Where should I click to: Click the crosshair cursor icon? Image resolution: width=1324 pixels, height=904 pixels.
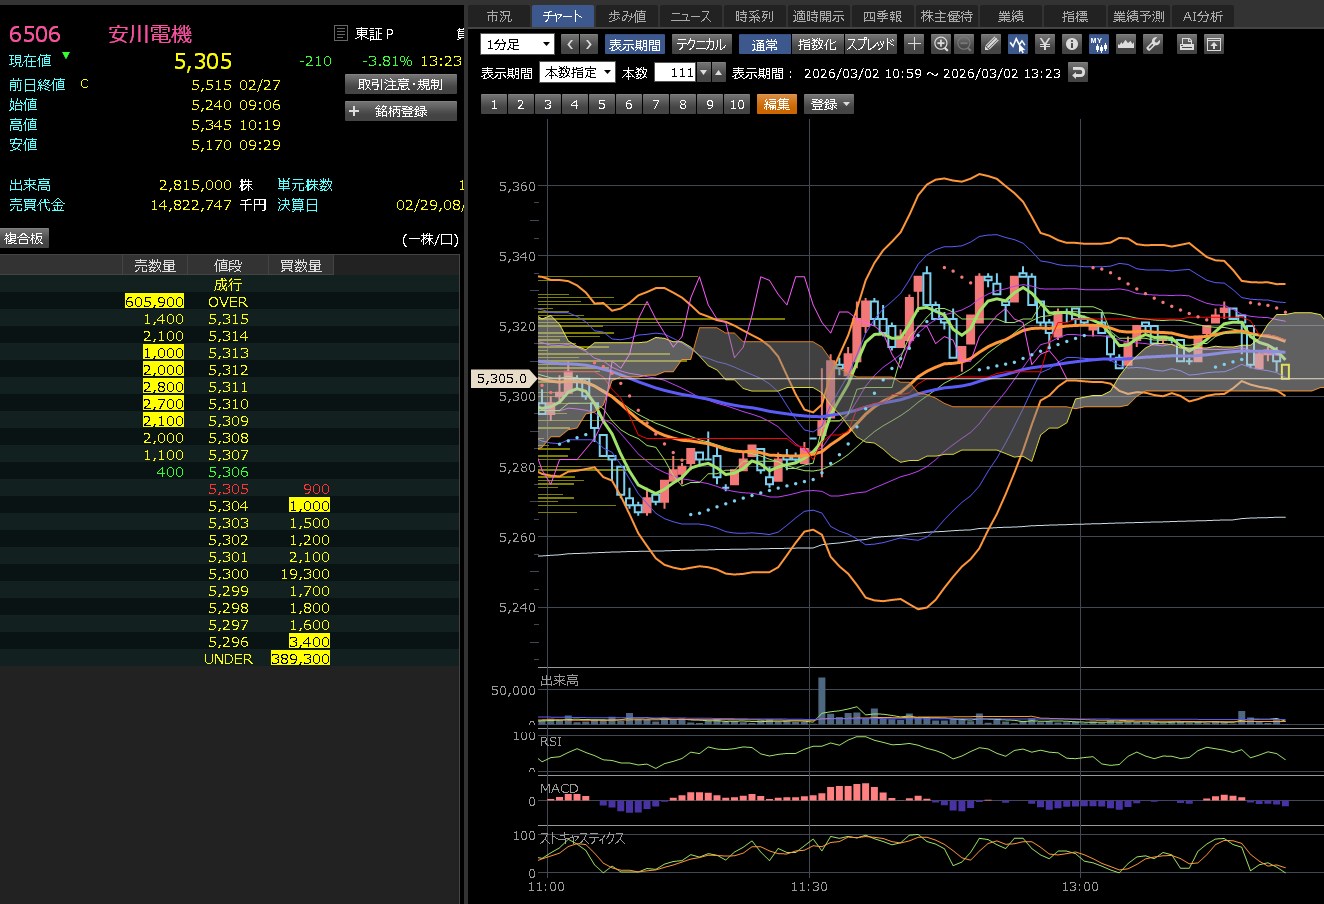pyautogui.click(x=914, y=44)
